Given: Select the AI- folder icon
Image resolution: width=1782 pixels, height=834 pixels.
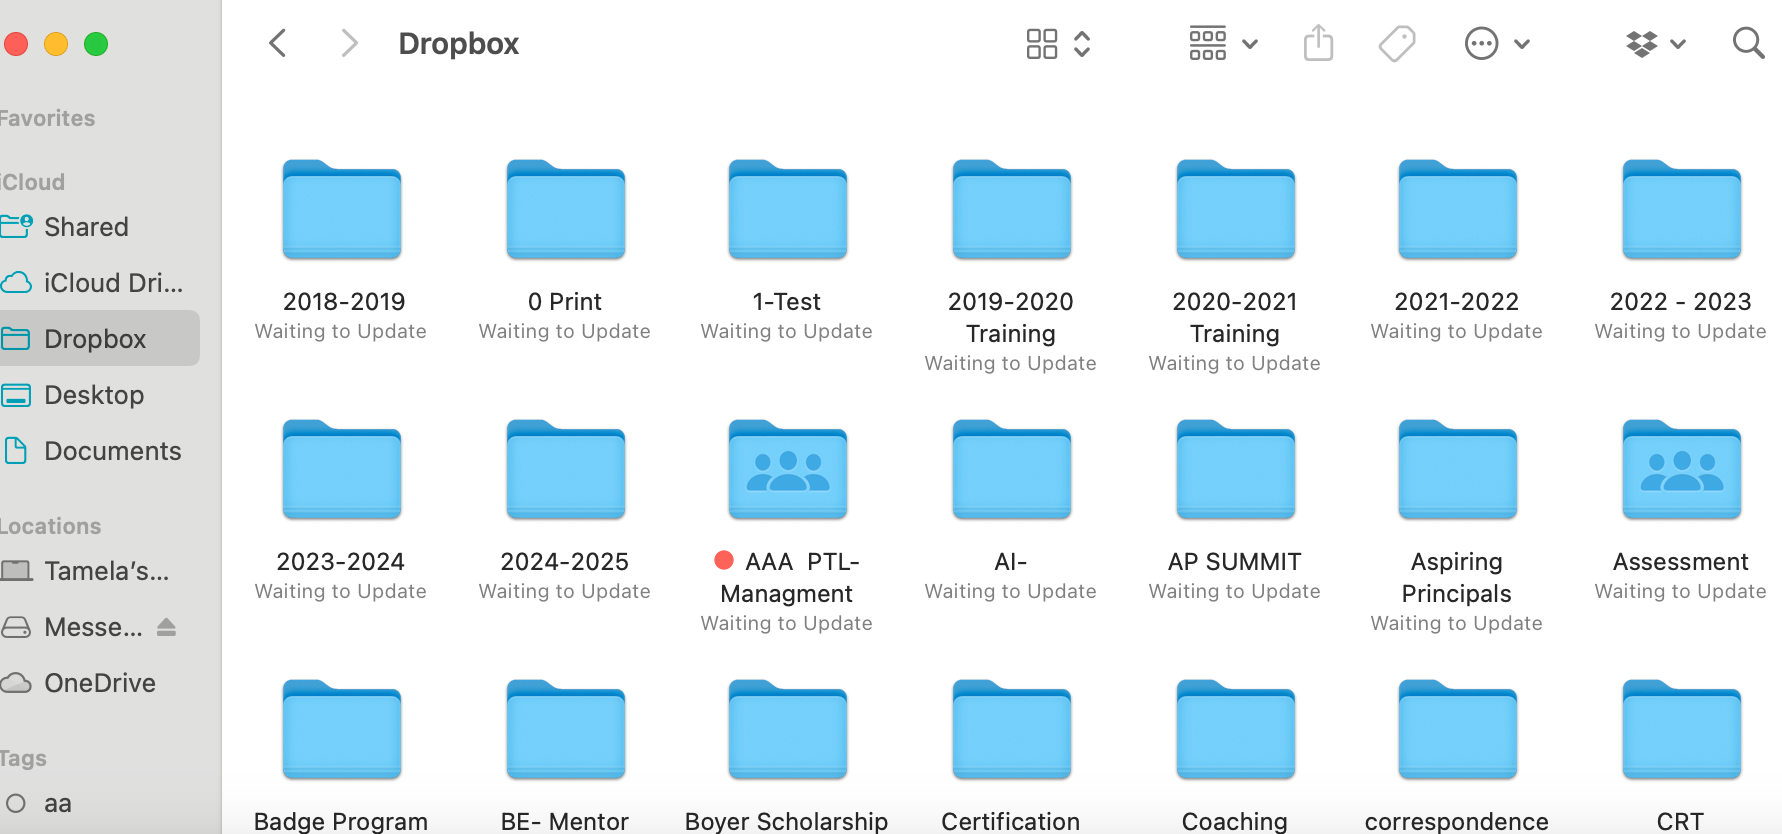Looking at the screenshot, I should (1012, 470).
